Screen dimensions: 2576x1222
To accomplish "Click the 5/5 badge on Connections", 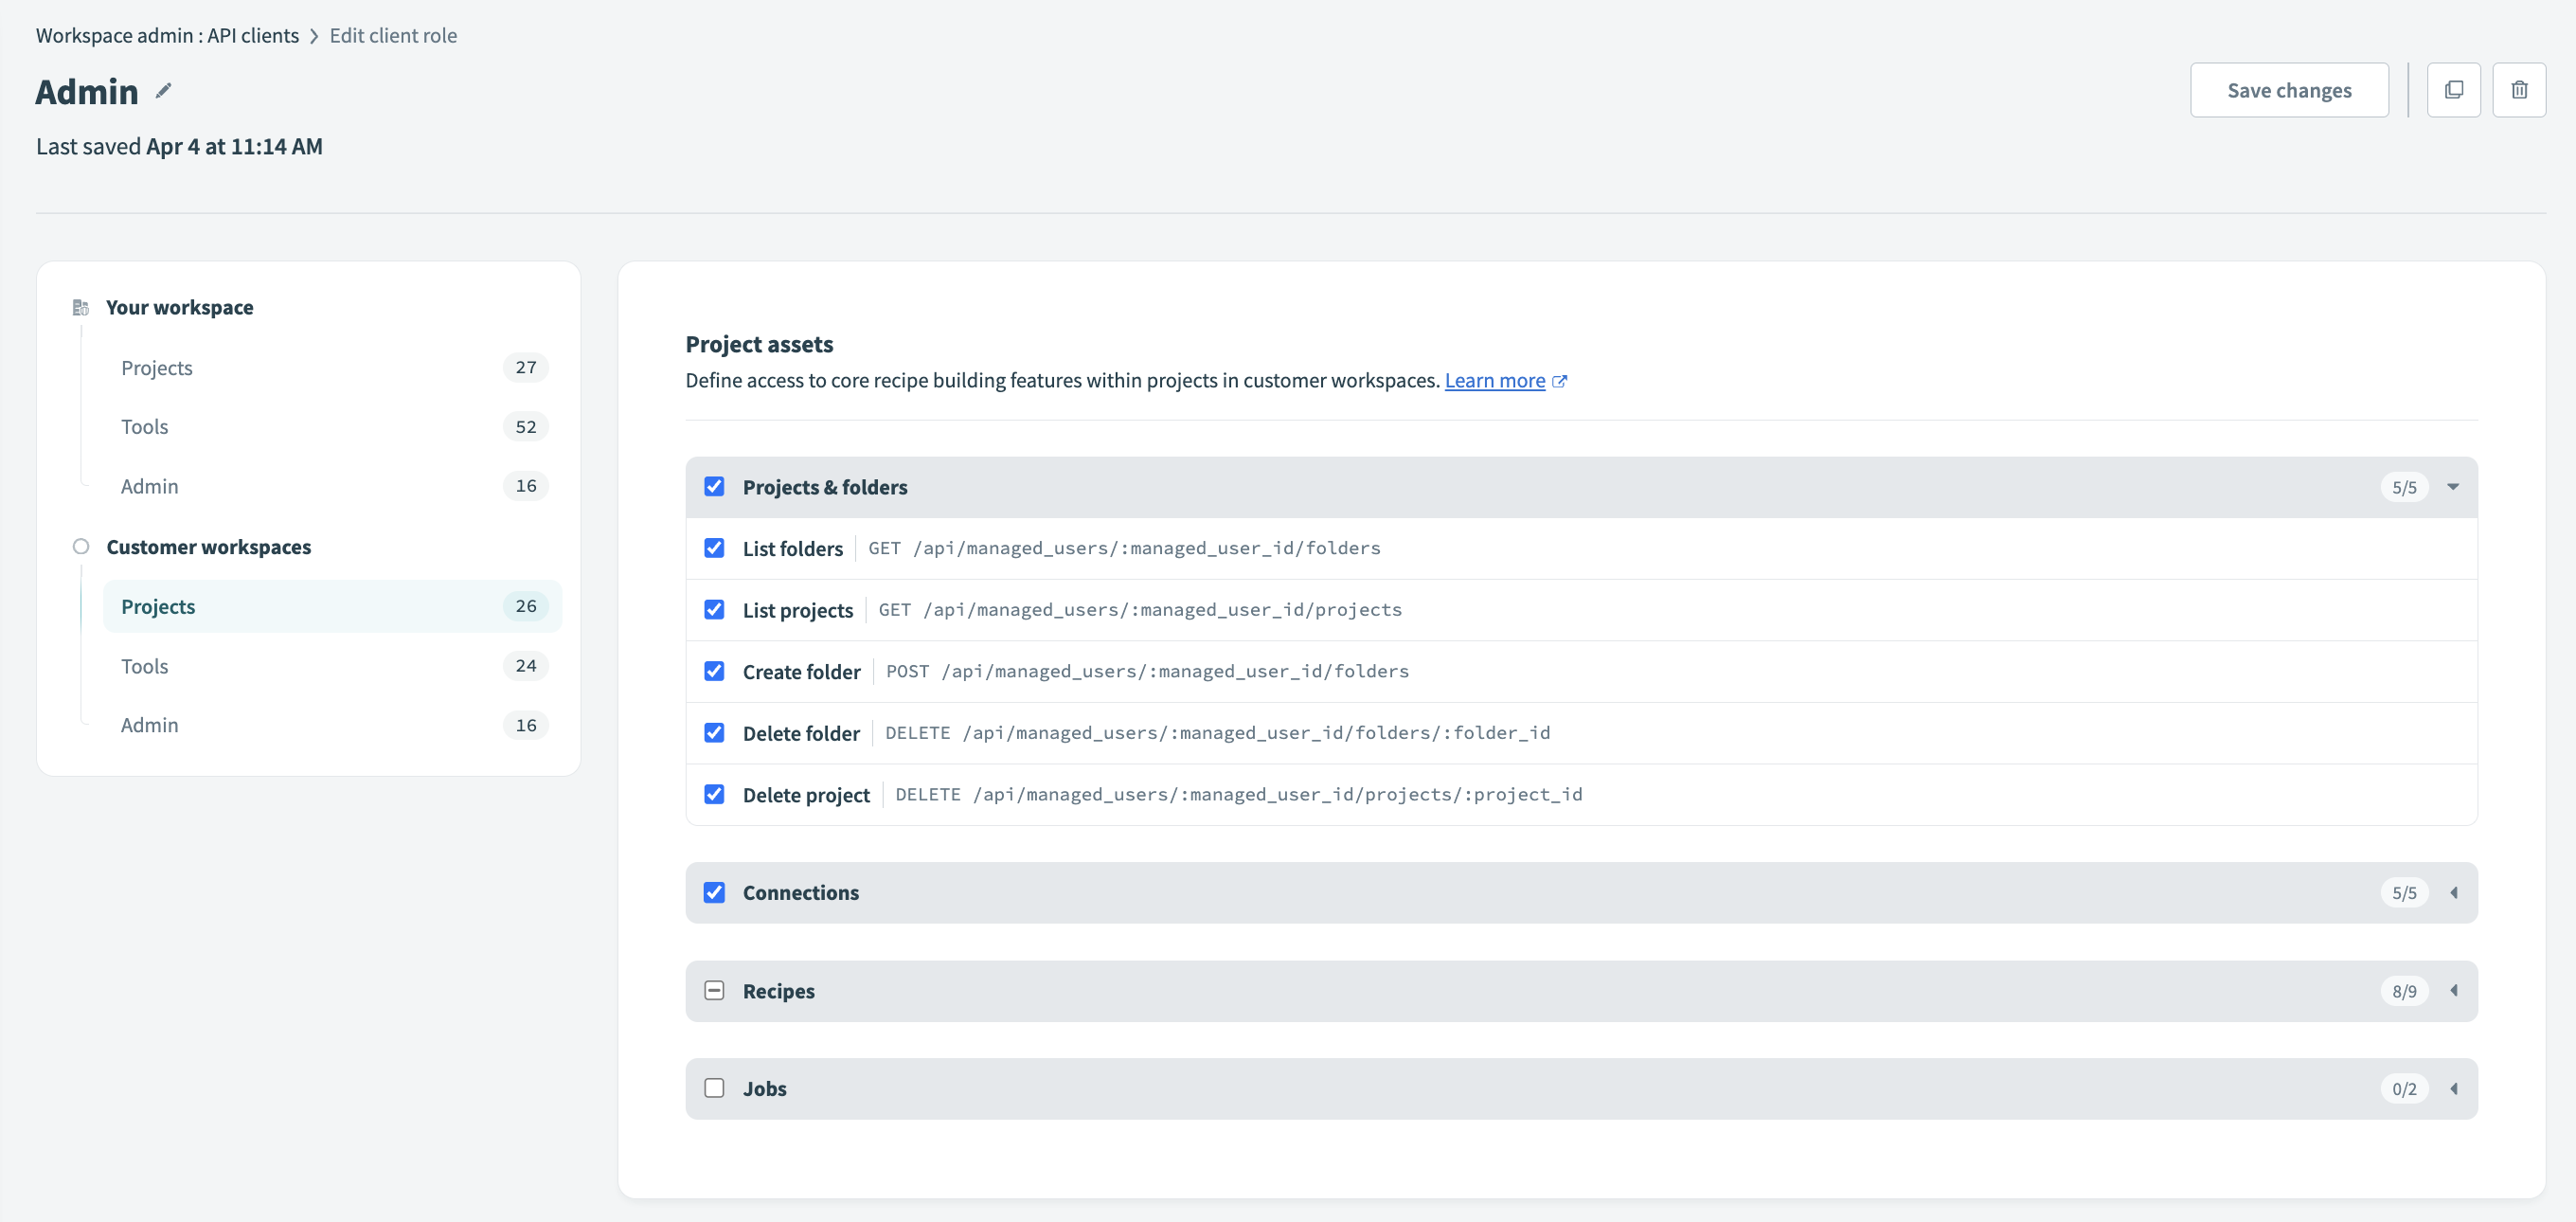I will pyautogui.click(x=2404, y=892).
